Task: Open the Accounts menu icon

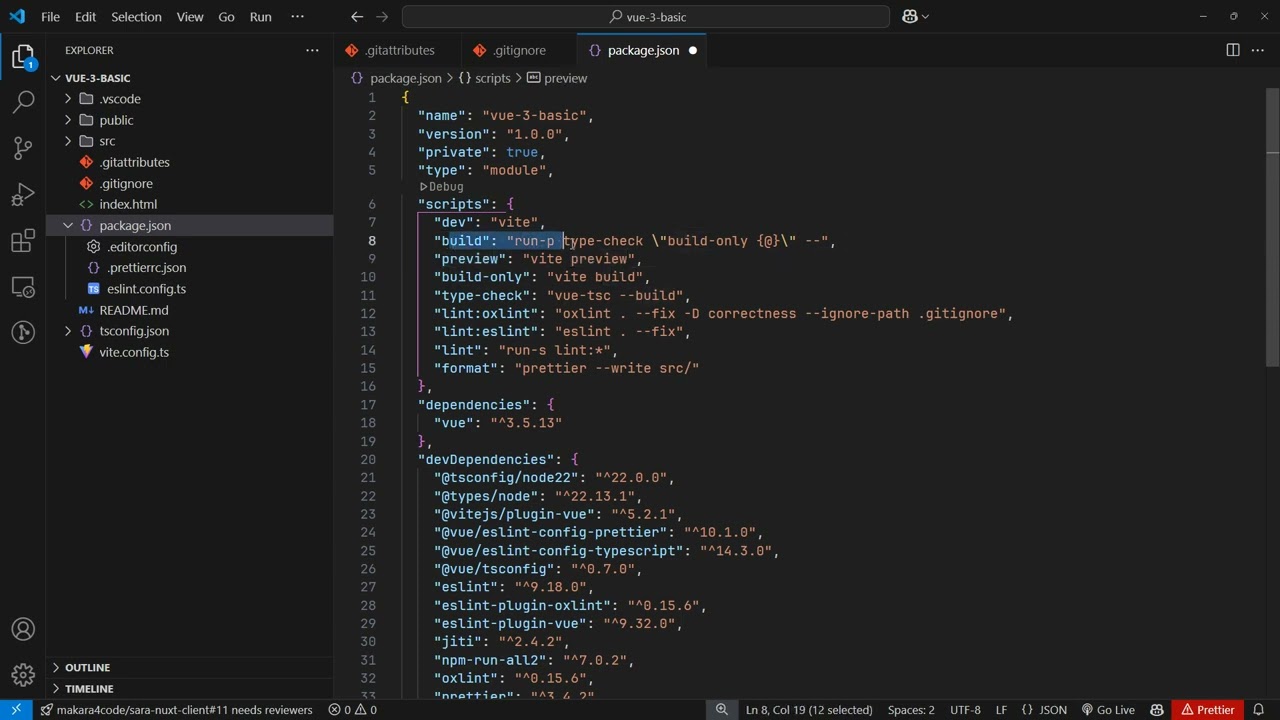Action: 23,629
